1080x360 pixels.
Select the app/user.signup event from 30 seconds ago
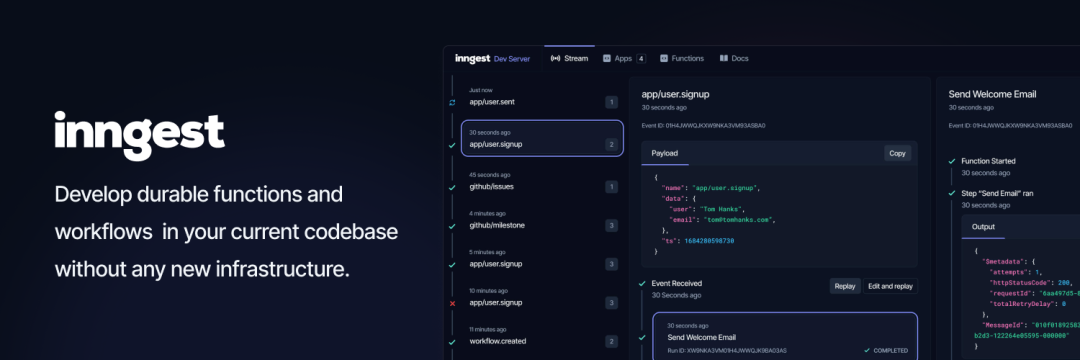542,138
